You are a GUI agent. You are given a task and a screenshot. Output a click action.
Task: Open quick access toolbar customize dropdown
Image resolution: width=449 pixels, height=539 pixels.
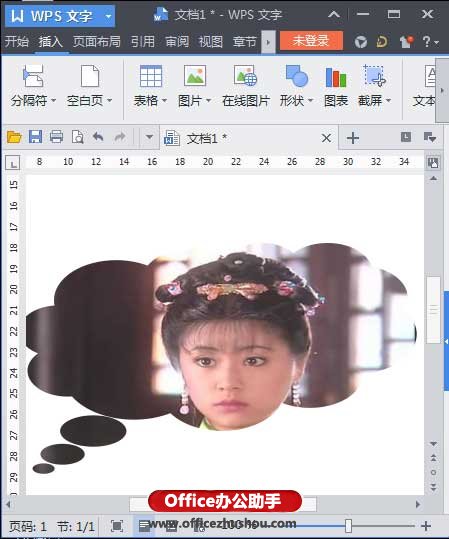(149, 137)
